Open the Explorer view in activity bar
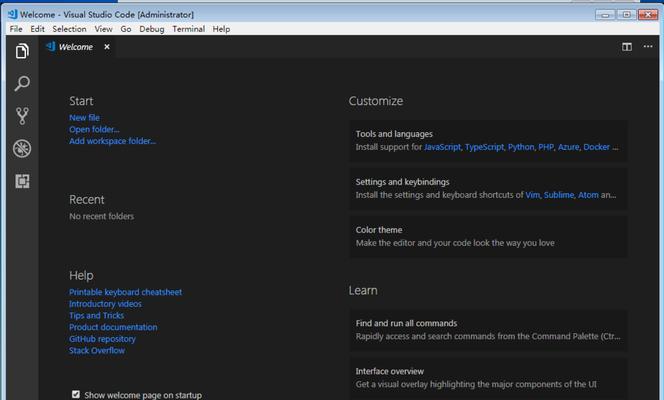Viewport: 664px width, 400px height. pos(22,51)
